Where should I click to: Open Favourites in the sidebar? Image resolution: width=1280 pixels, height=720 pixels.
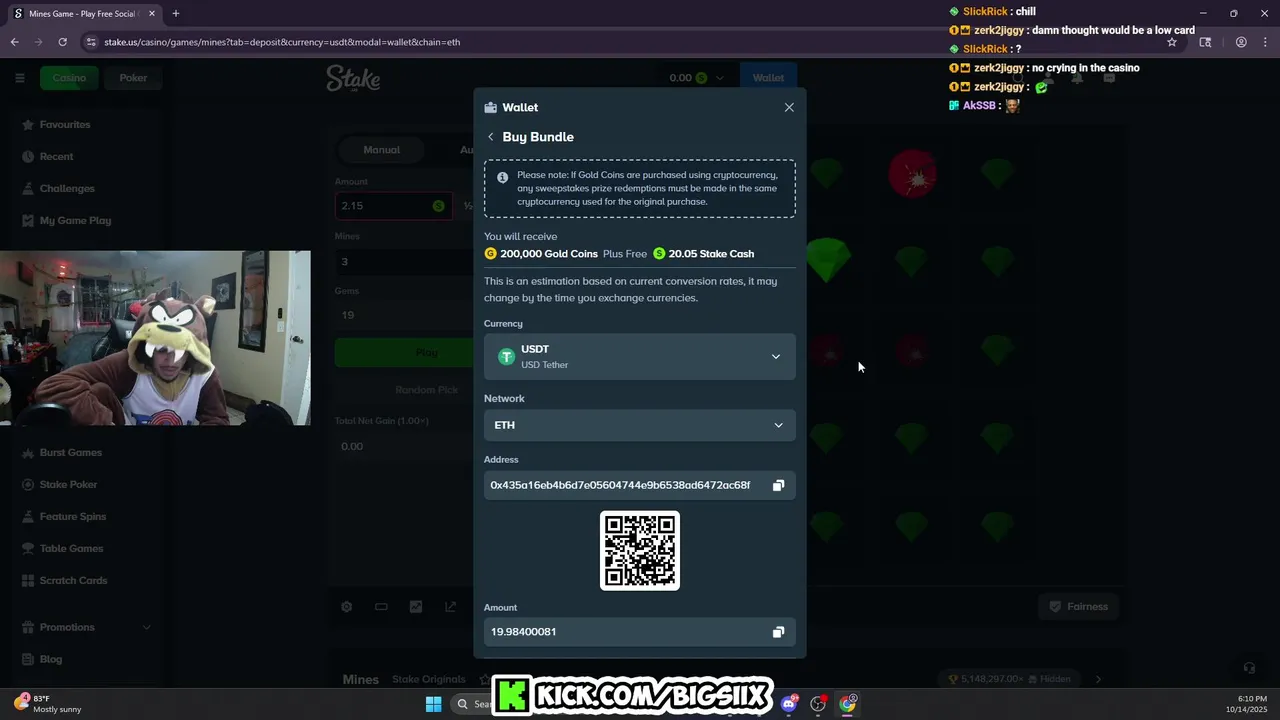pyautogui.click(x=65, y=125)
